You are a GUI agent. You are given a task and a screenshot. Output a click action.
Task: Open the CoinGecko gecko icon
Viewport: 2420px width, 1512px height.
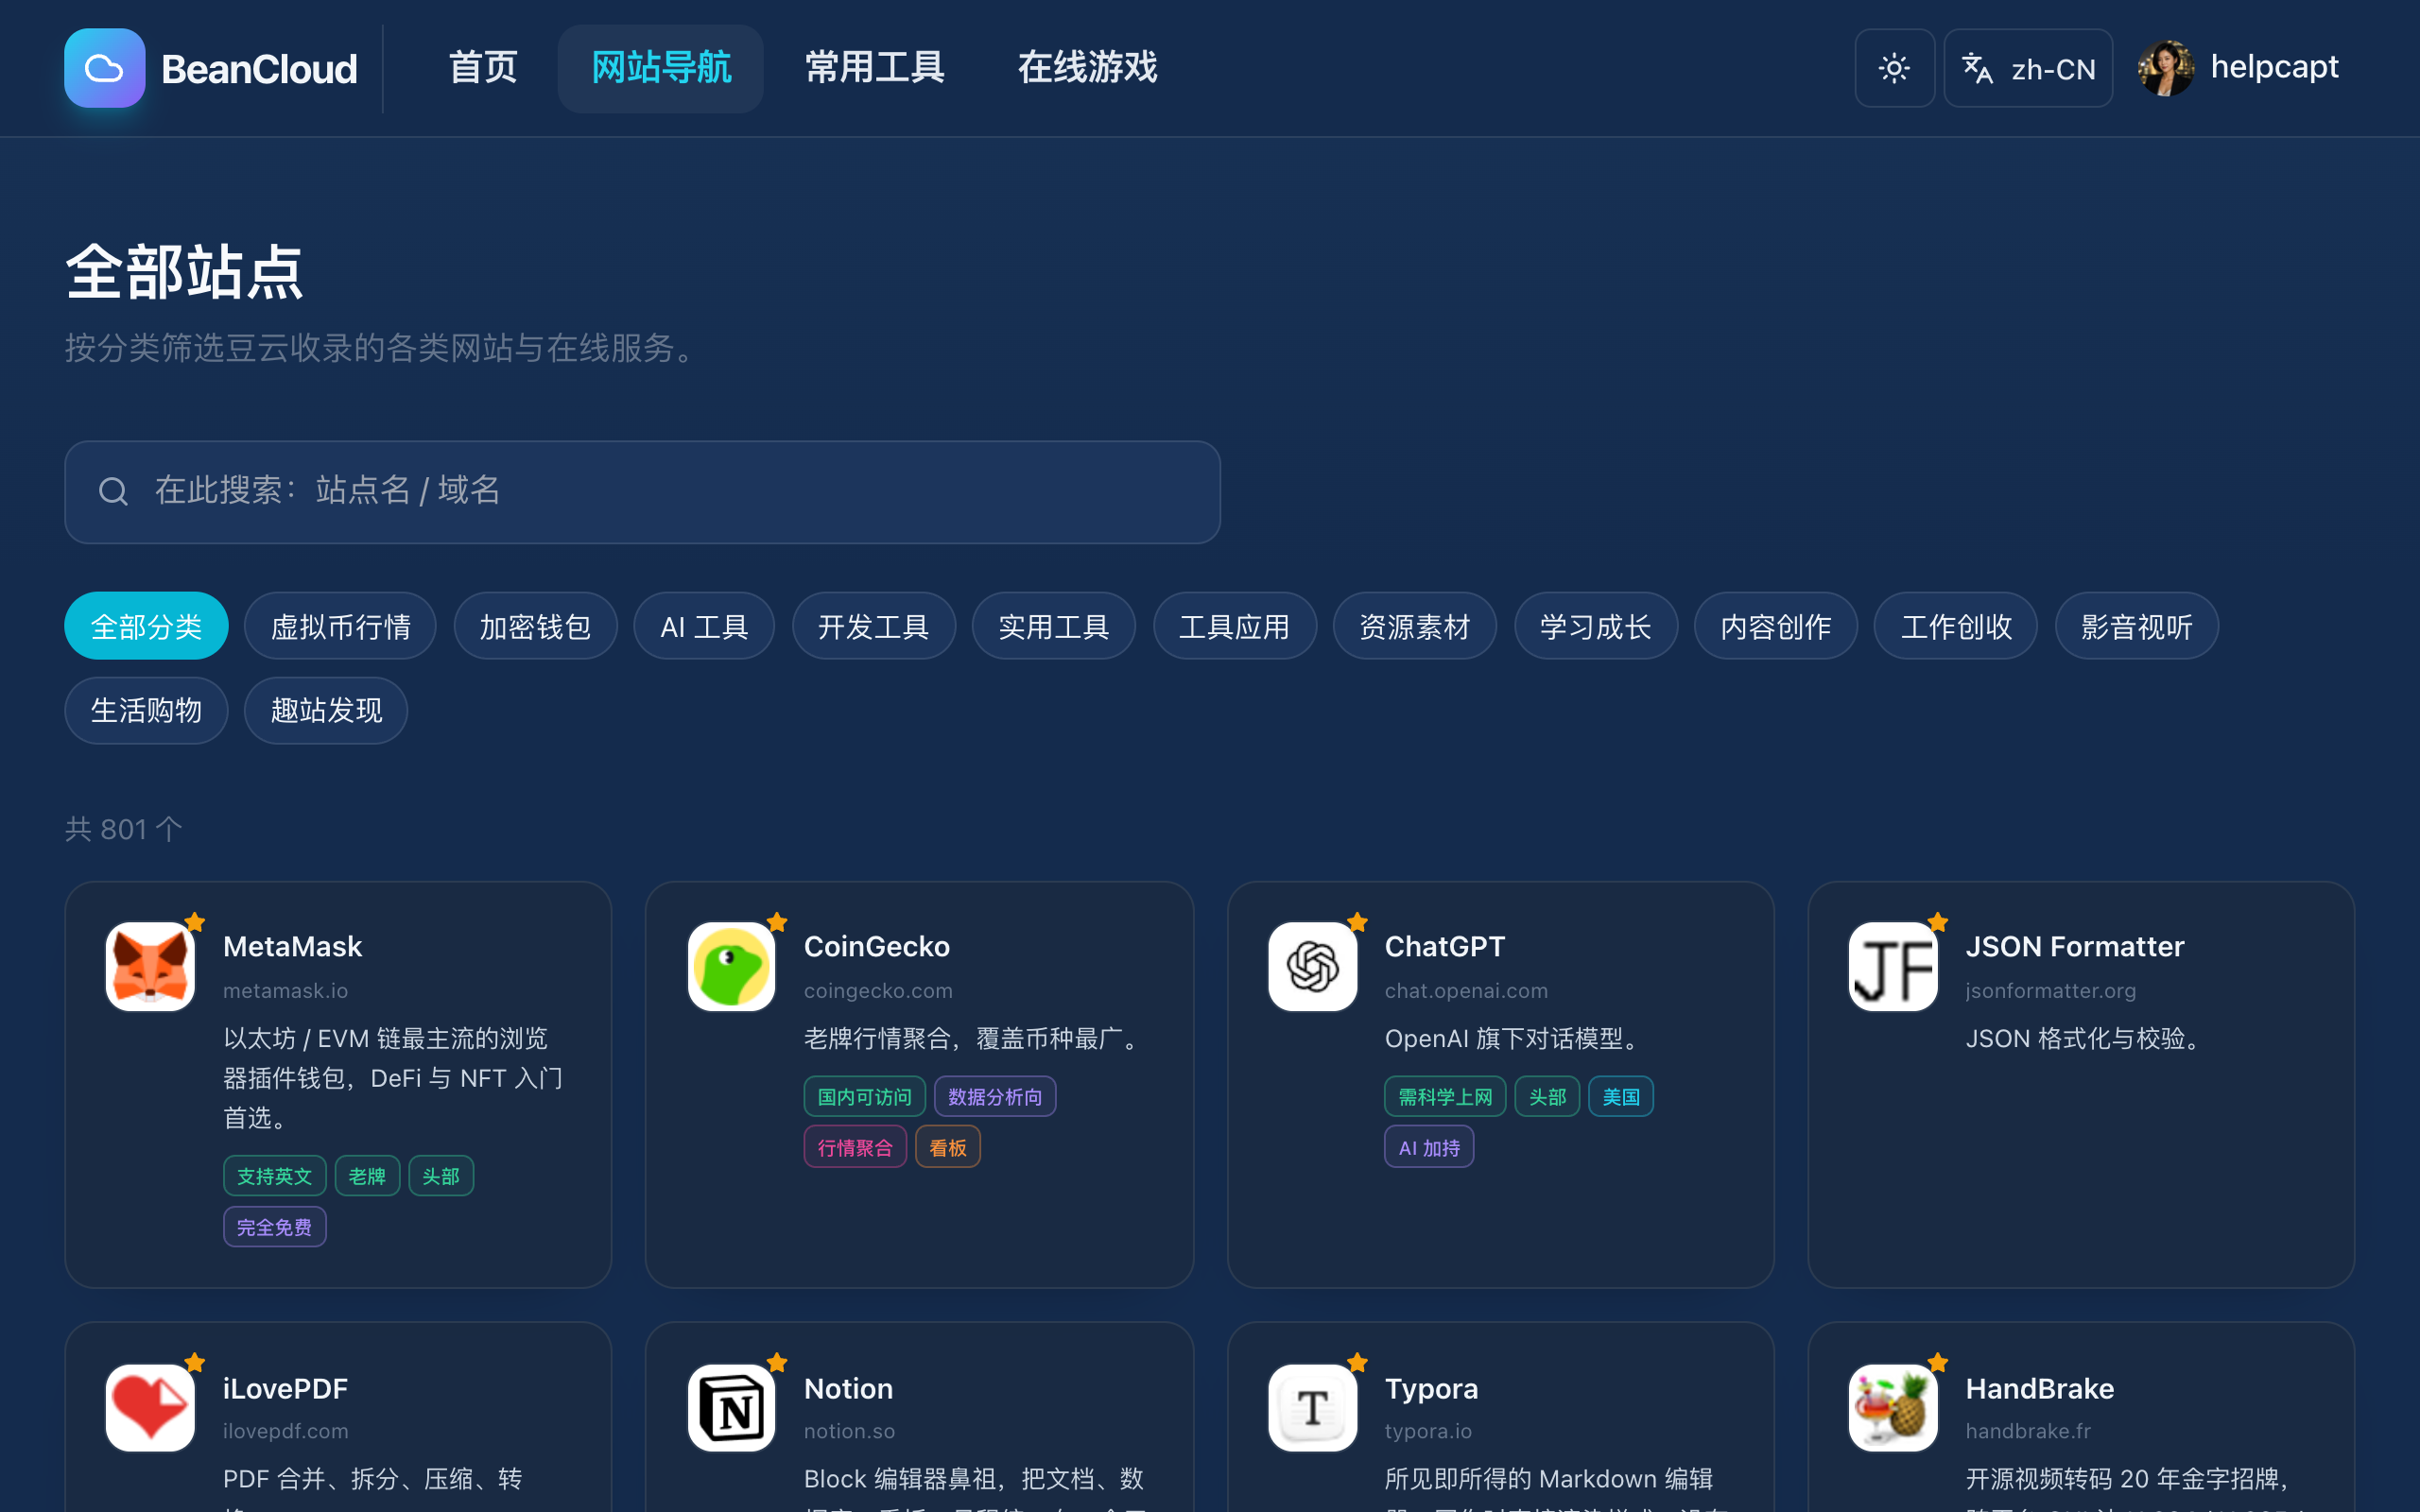(x=731, y=966)
